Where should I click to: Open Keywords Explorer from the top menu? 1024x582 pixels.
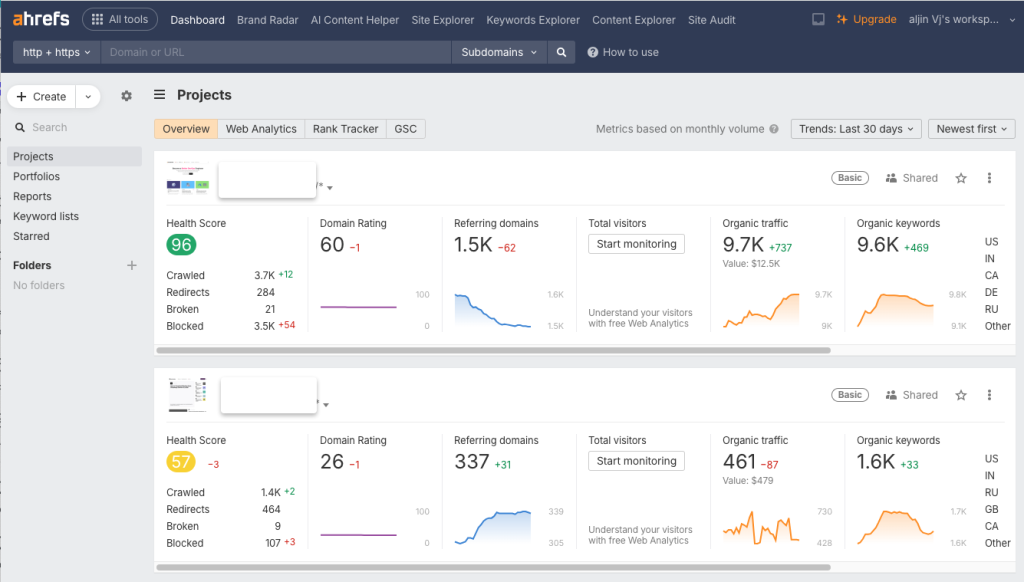click(x=533, y=19)
